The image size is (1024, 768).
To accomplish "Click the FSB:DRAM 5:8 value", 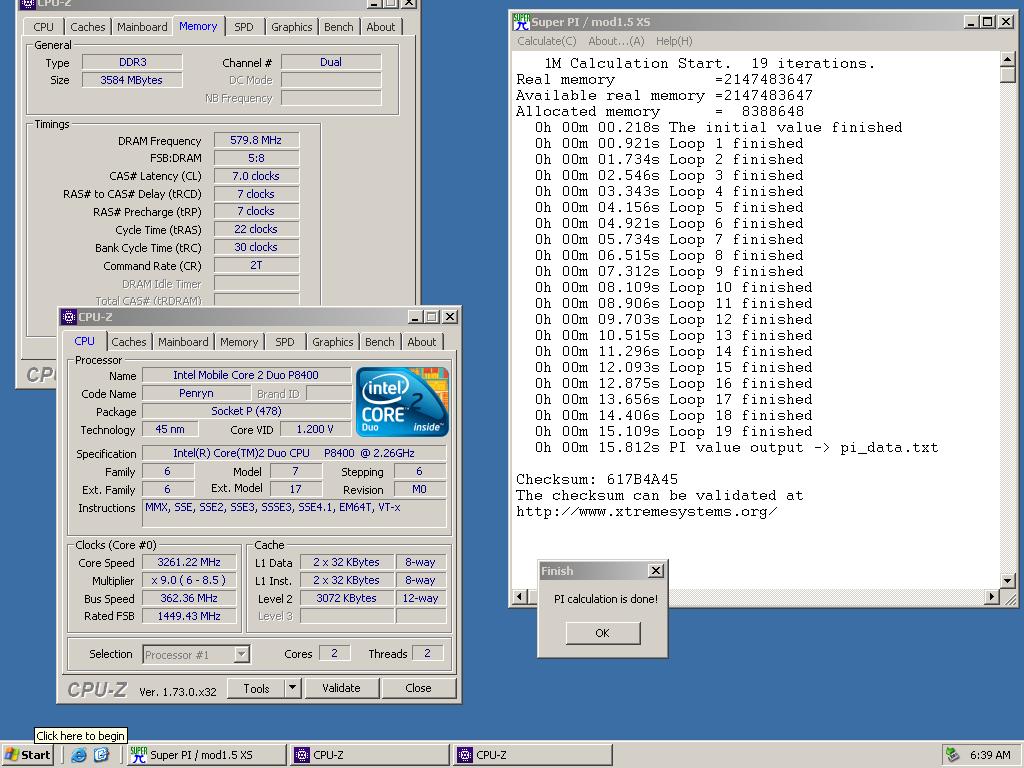I will [x=256, y=158].
